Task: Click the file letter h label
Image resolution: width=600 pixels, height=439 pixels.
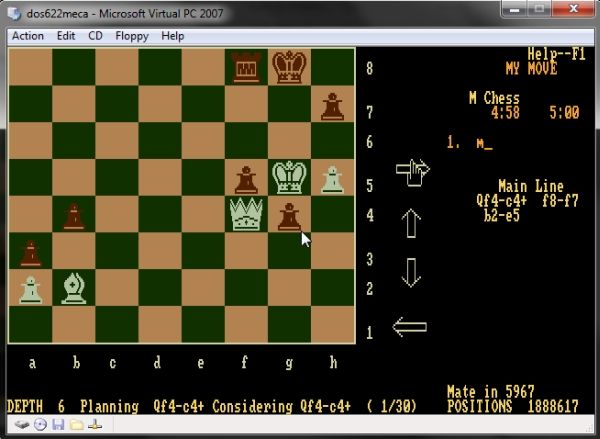Action: [333, 362]
